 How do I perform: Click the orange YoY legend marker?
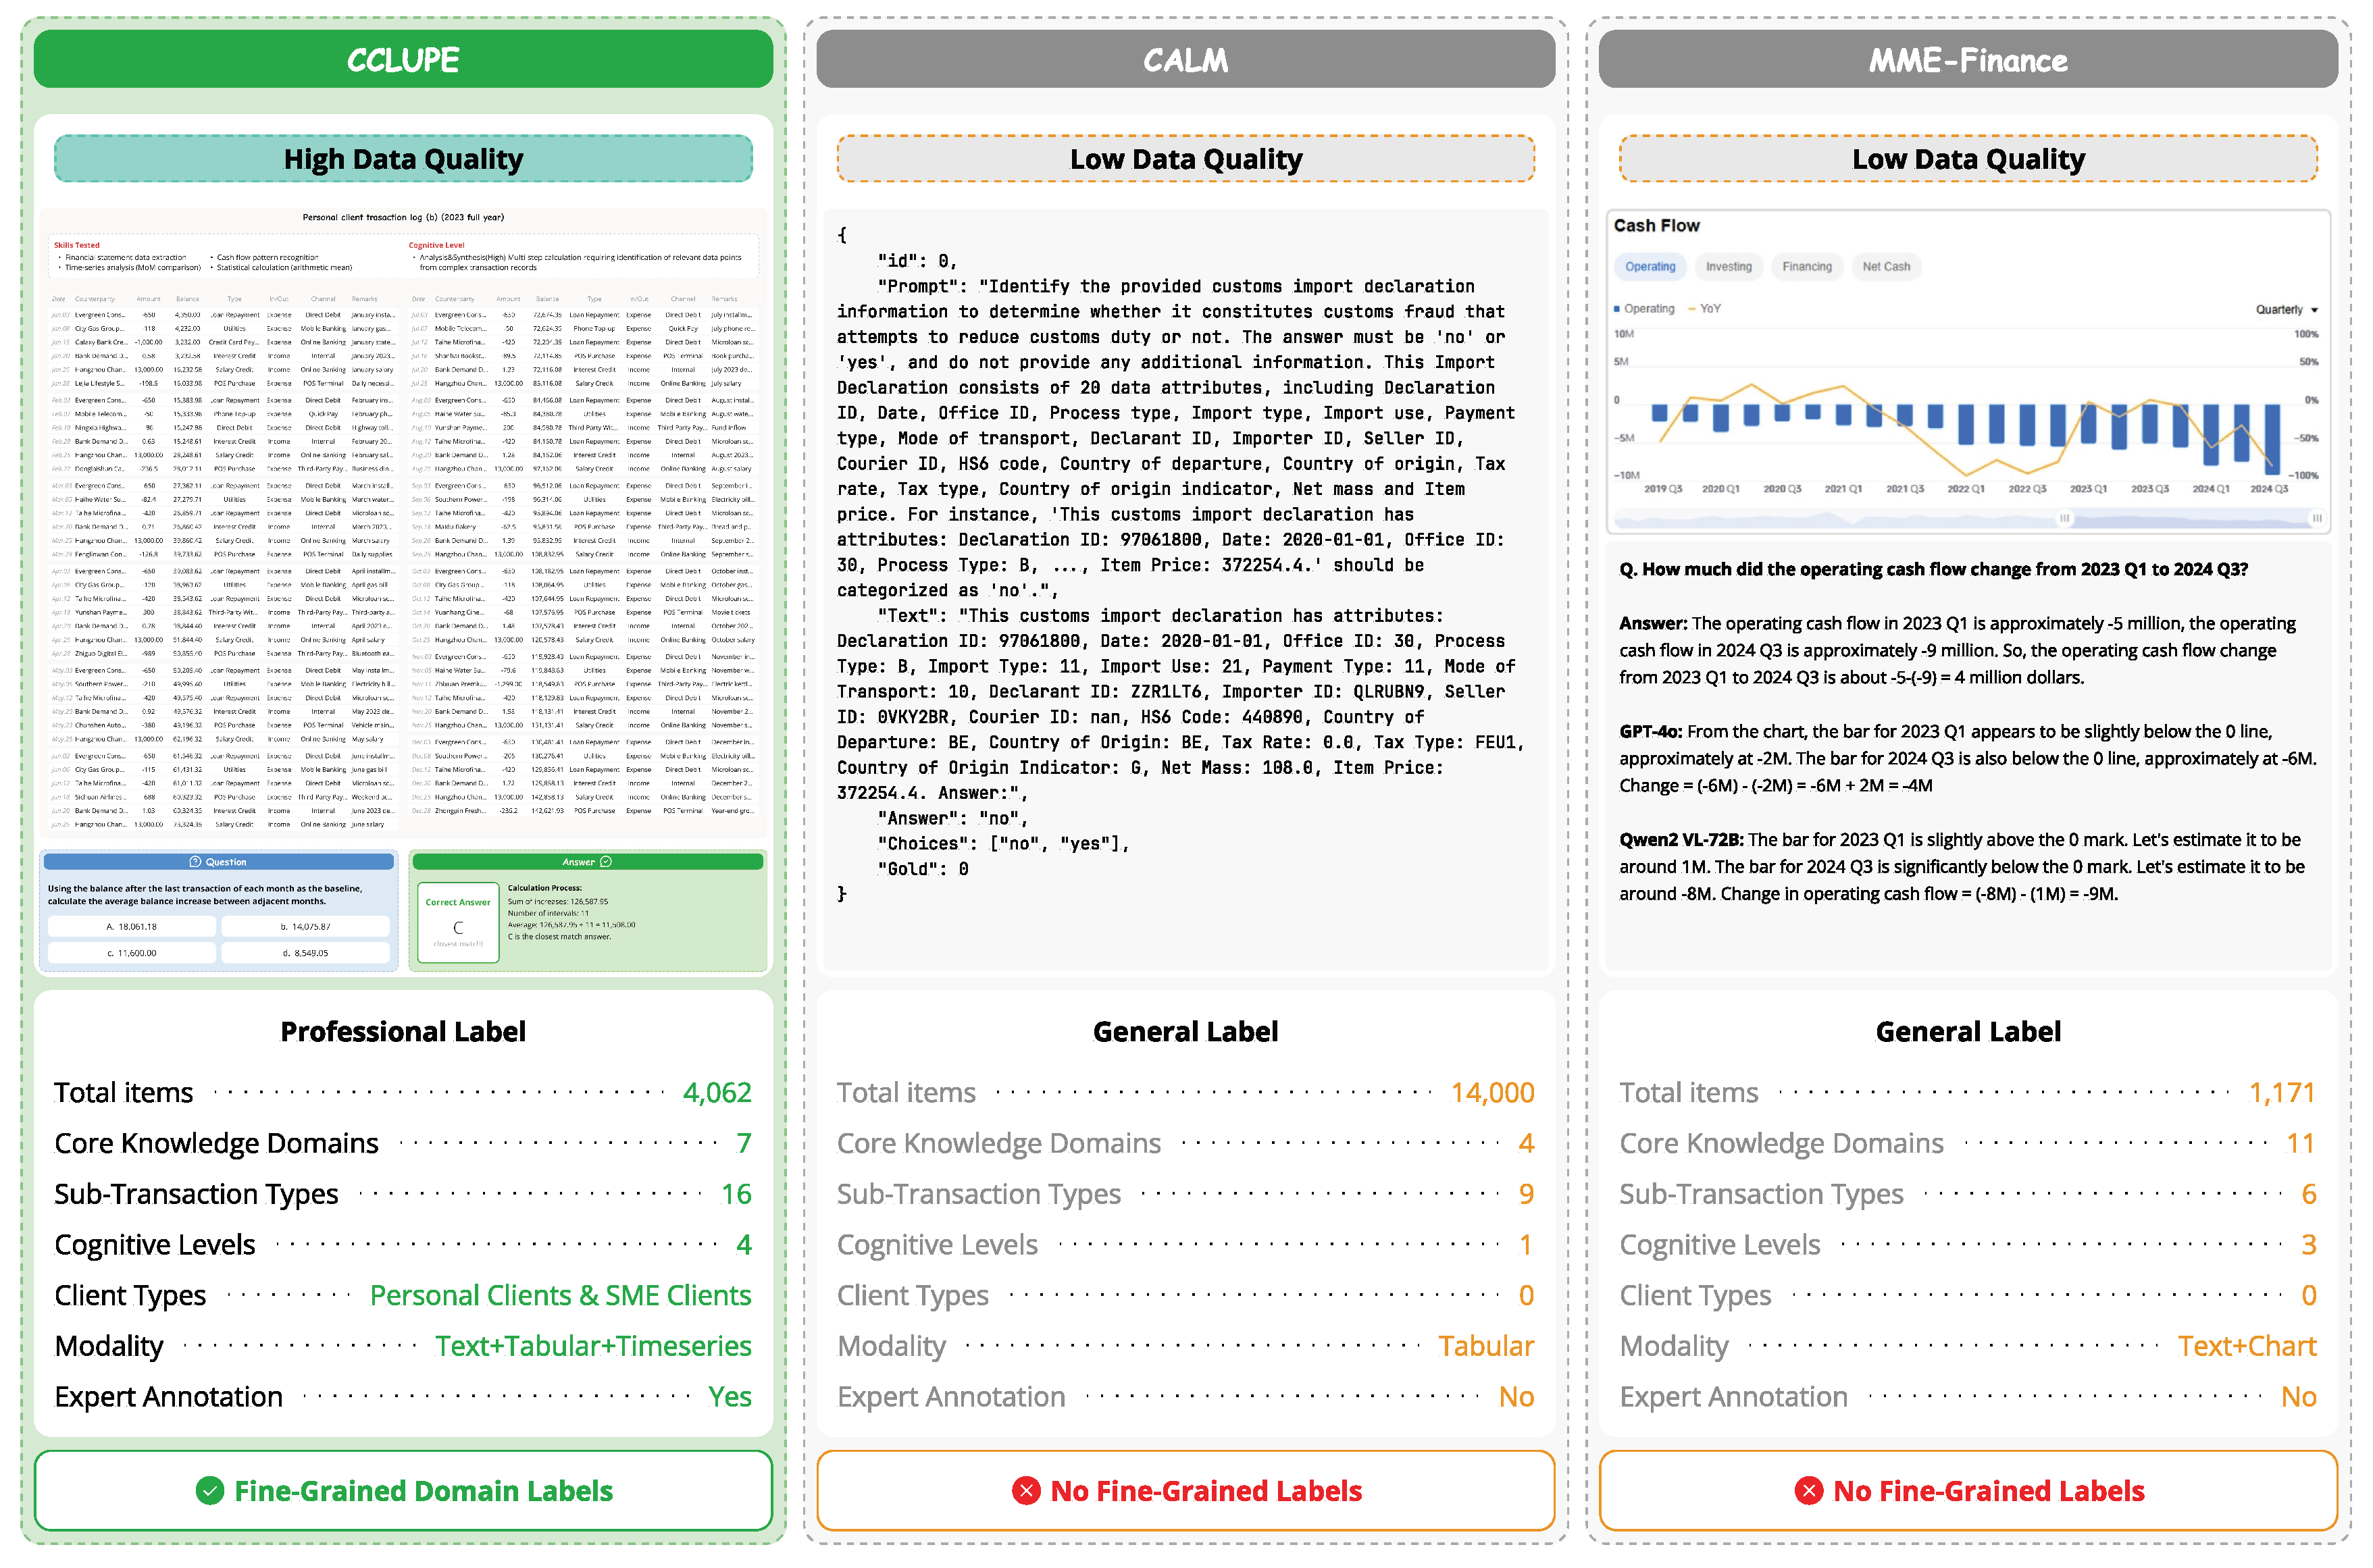[x=1692, y=309]
